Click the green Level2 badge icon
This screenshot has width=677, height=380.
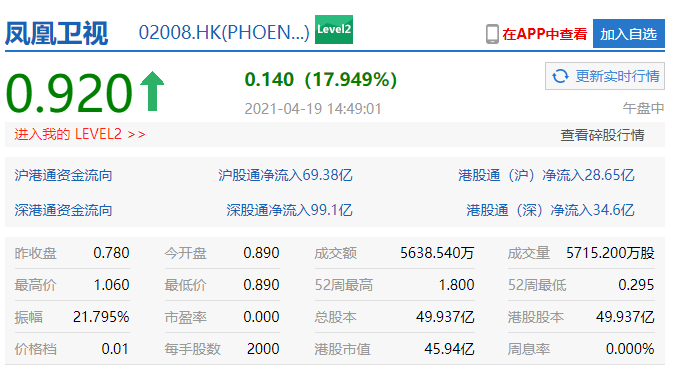(334, 29)
